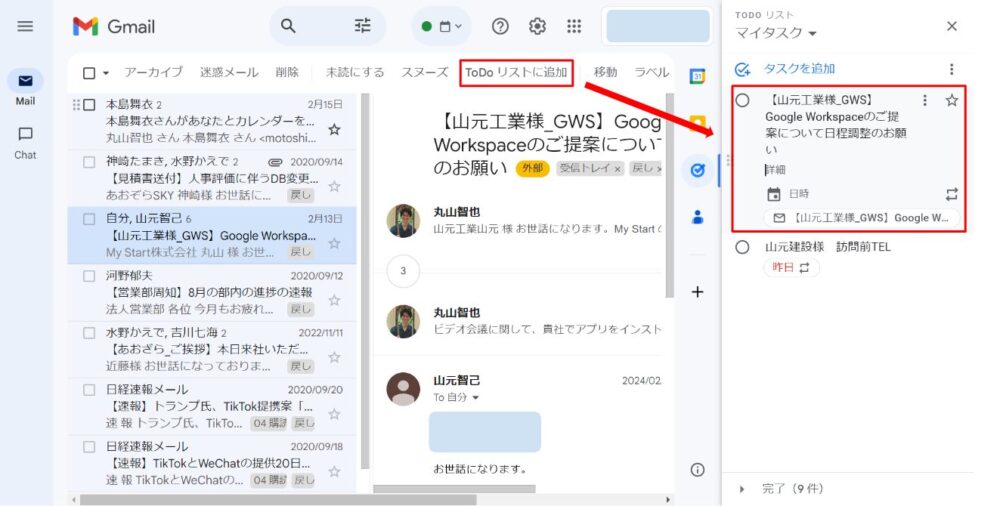
Task: Open the 【営業部周知】 email from 河野郁夫
Action: [212, 293]
